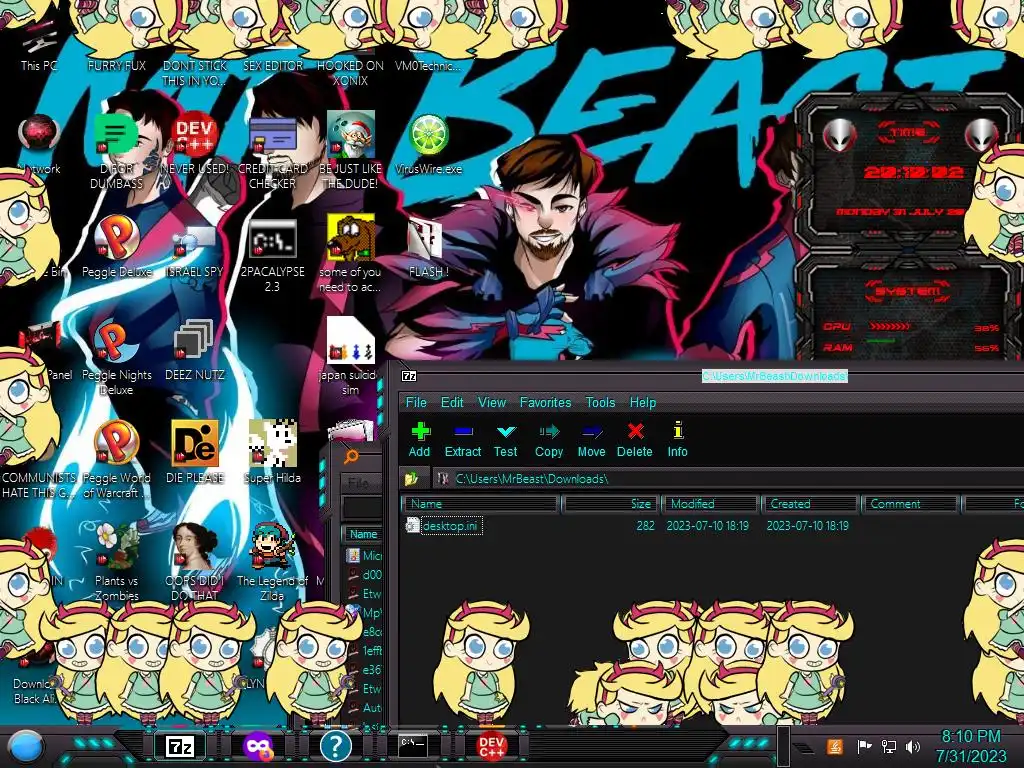Click the Move toolbar icon
This screenshot has width=1024, height=768.
coord(592,440)
